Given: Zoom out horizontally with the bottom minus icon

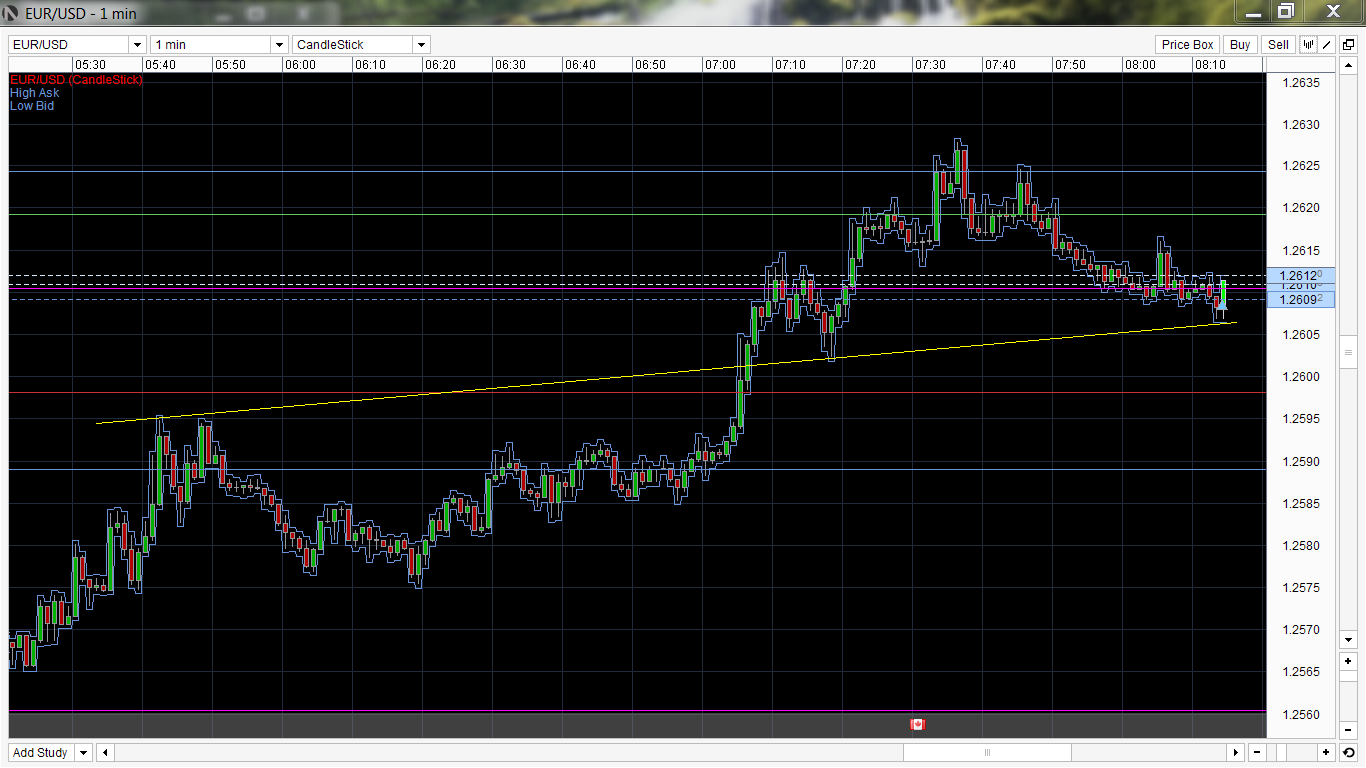Looking at the screenshot, I should click(1257, 753).
